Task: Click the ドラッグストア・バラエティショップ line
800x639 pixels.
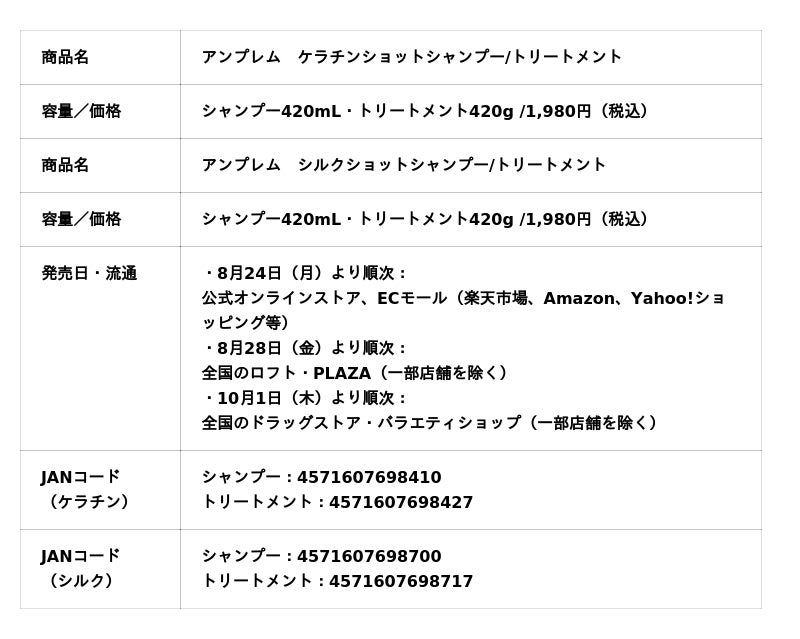Action: (429, 423)
